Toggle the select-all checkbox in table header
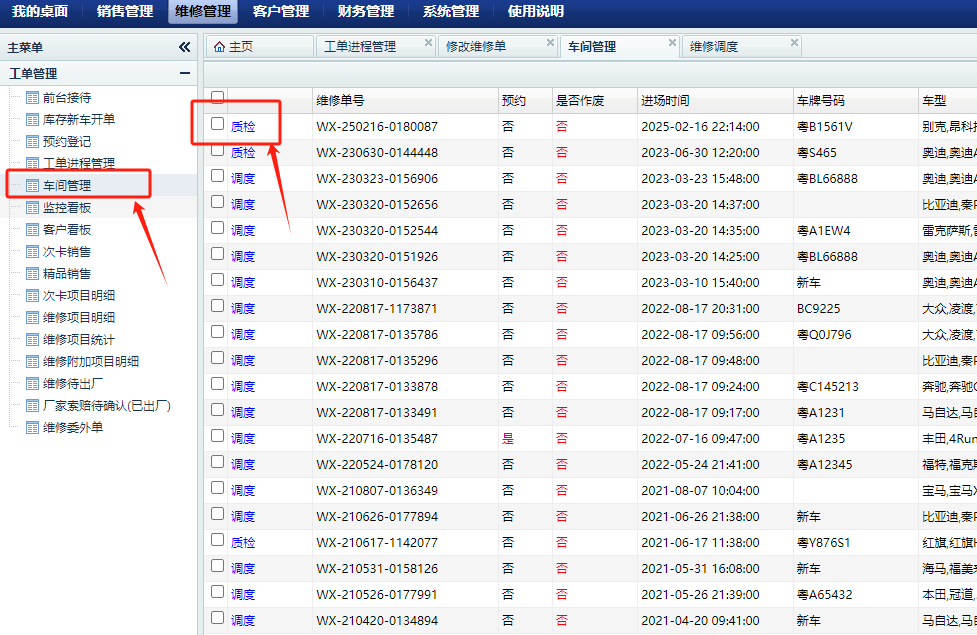The width and height of the screenshot is (977, 635). coord(217,97)
